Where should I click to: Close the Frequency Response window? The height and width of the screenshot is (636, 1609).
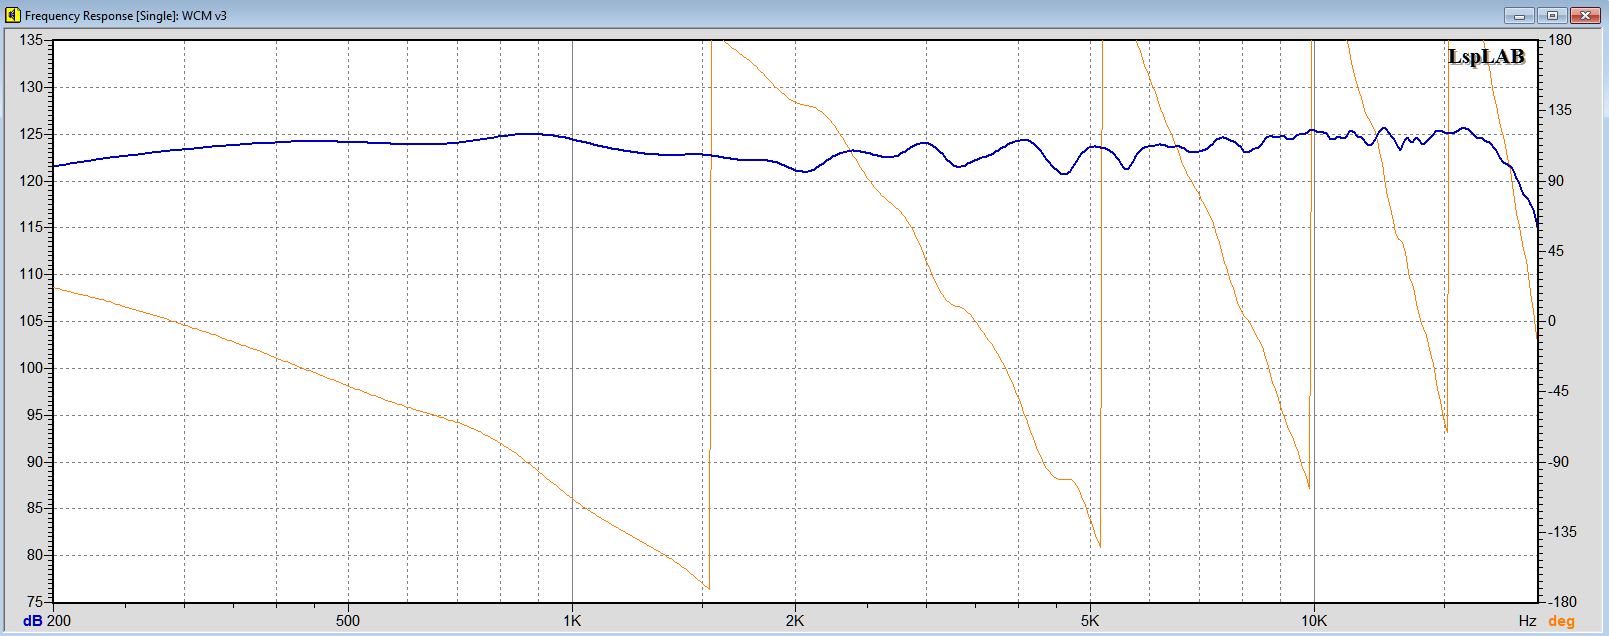point(1585,15)
